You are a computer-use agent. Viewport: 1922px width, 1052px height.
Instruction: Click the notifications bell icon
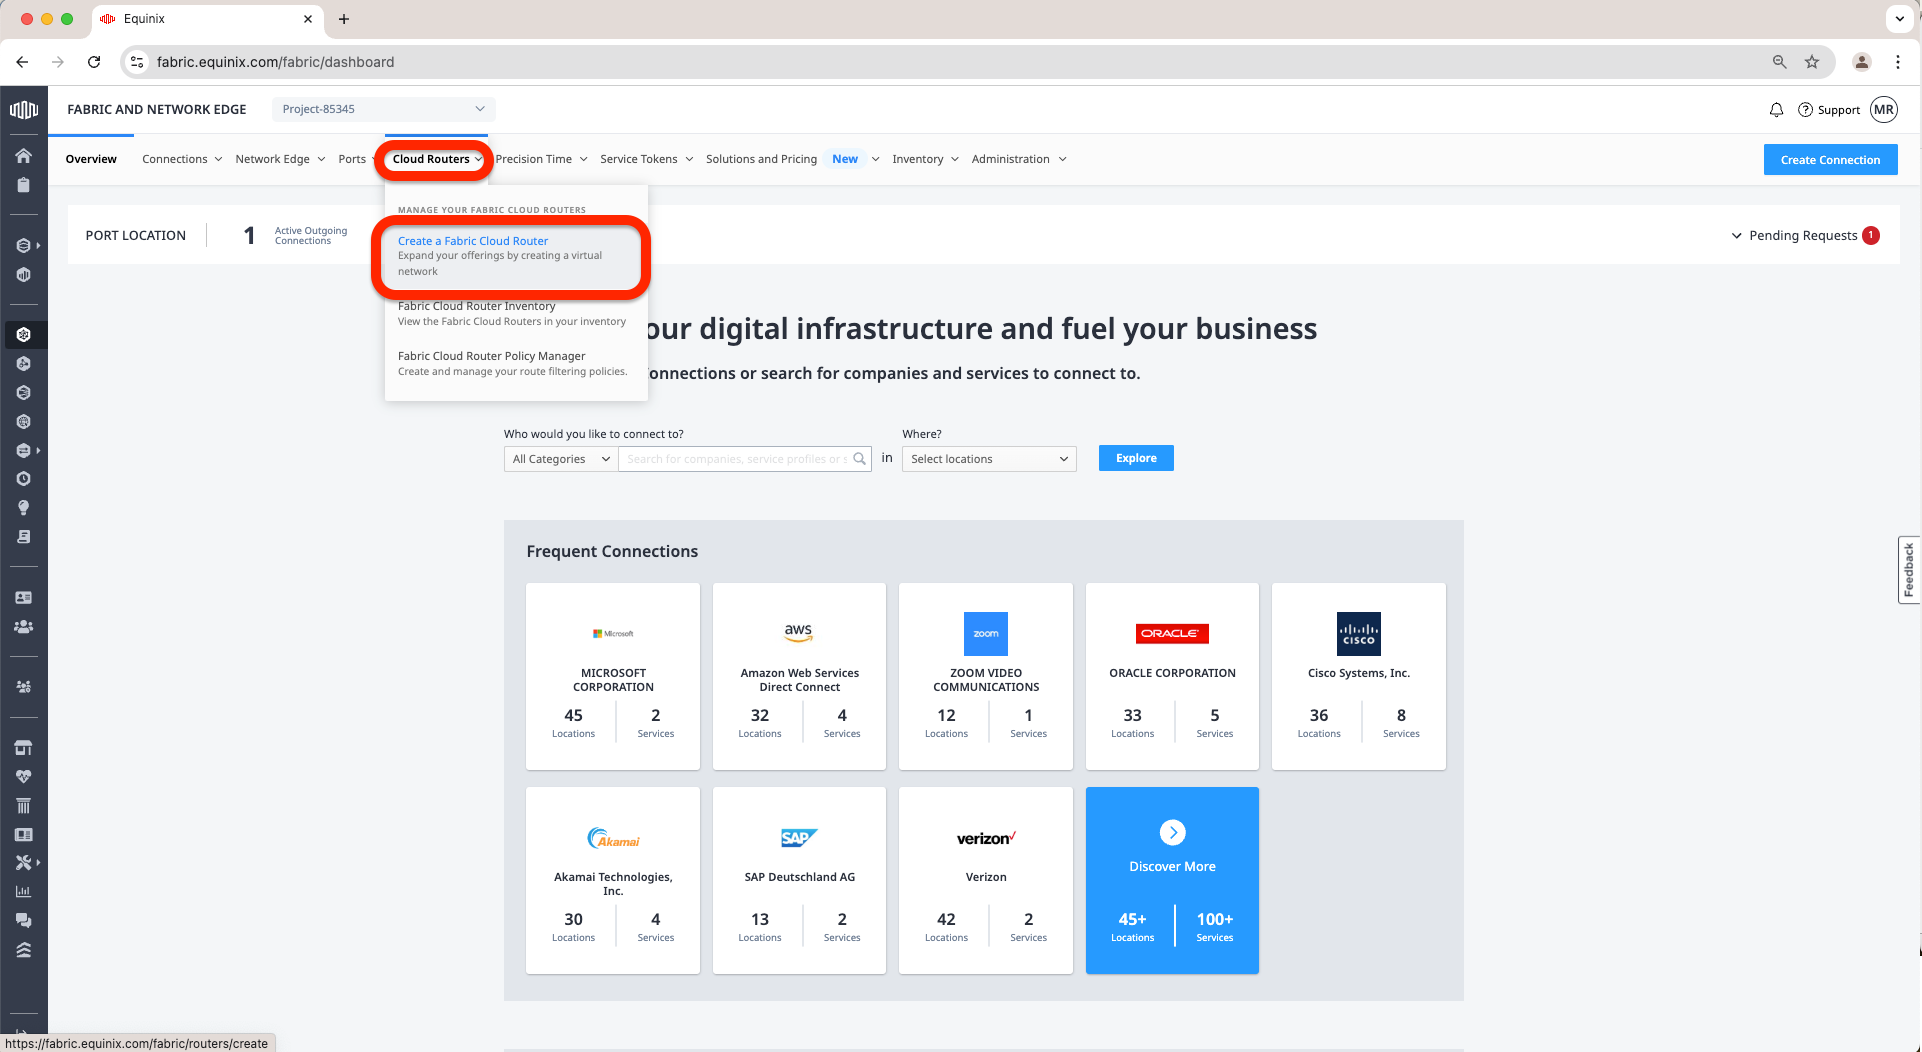tap(1776, 110)
